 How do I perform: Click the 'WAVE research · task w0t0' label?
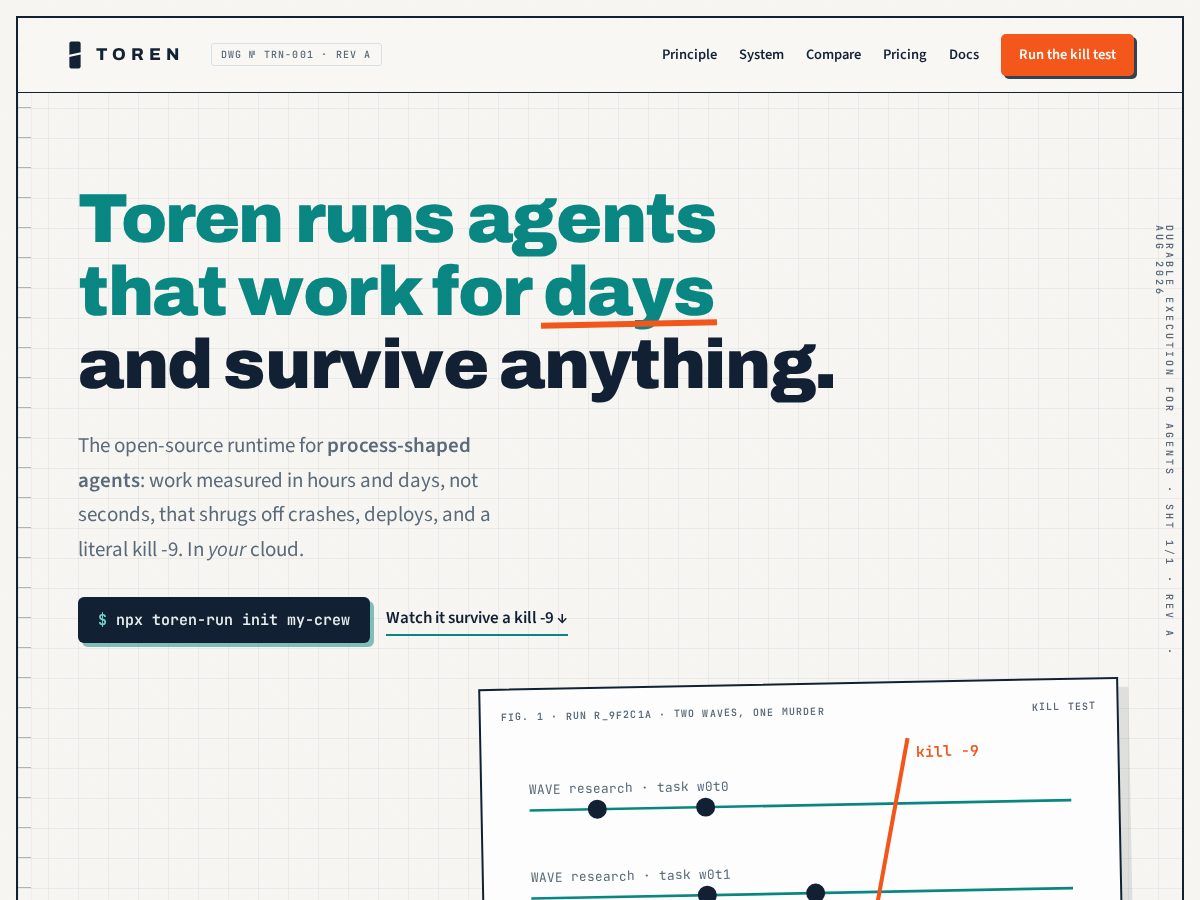(x=628, y=788)
